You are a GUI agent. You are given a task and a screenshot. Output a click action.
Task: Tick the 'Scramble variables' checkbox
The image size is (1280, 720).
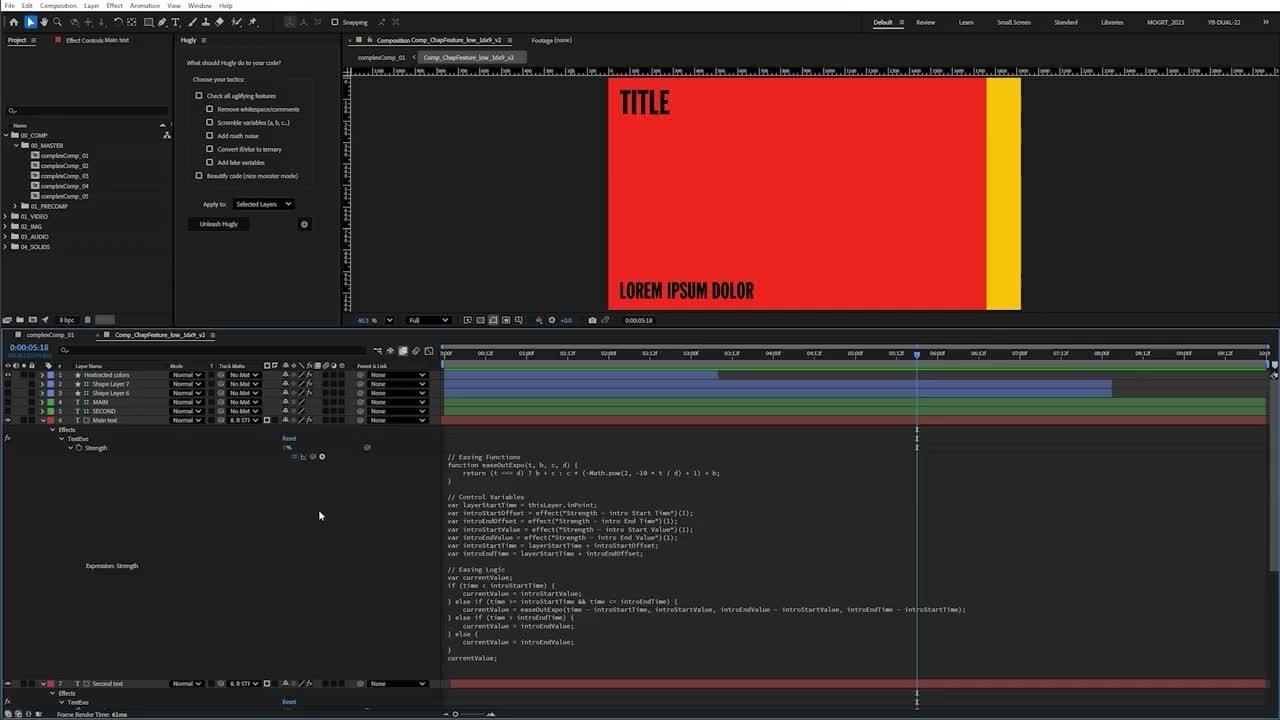[210, 122]
